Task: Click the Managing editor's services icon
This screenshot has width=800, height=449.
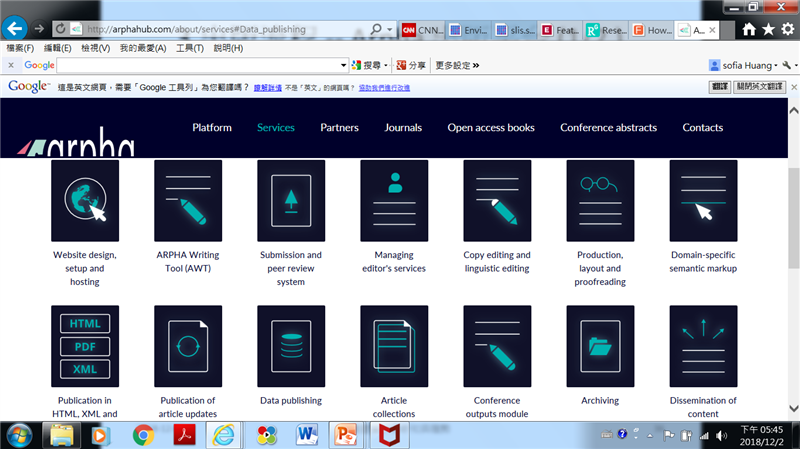Action: pyautogui.click(x=394, y=201)
